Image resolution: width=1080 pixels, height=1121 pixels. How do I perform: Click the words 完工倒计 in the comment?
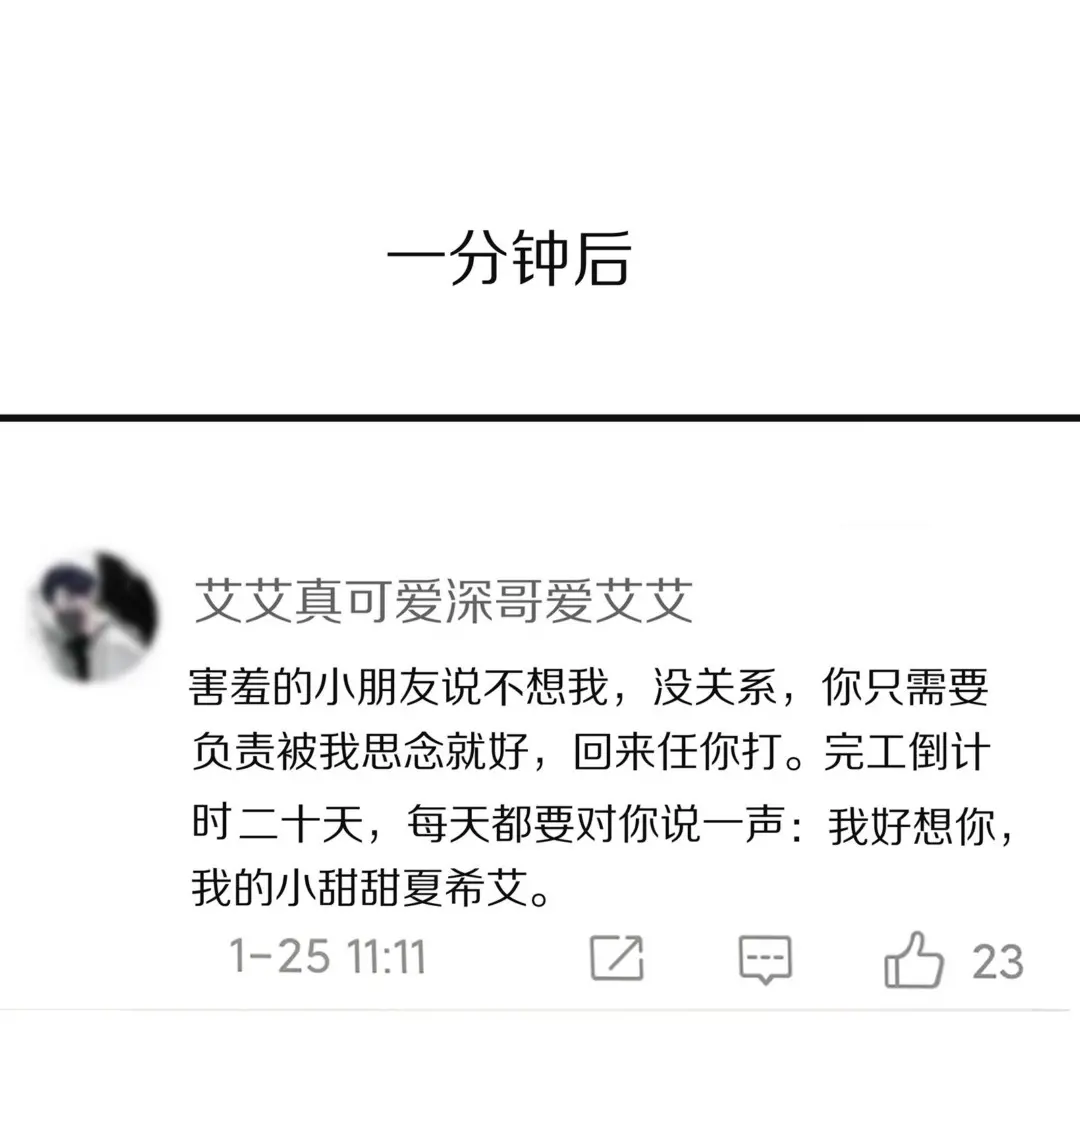point(906,753)
